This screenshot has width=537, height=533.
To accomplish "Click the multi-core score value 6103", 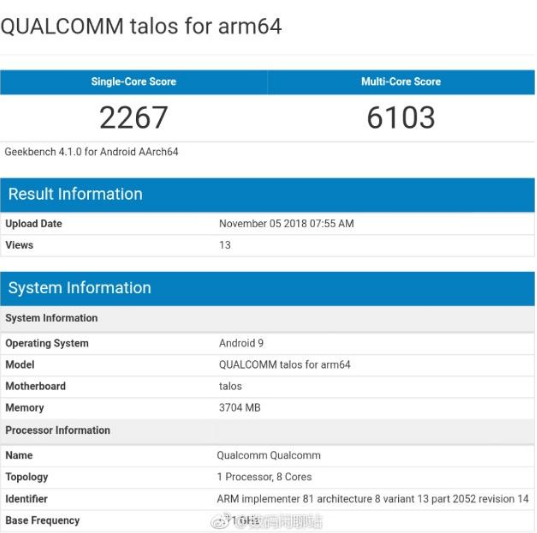I will click(401, 117).
